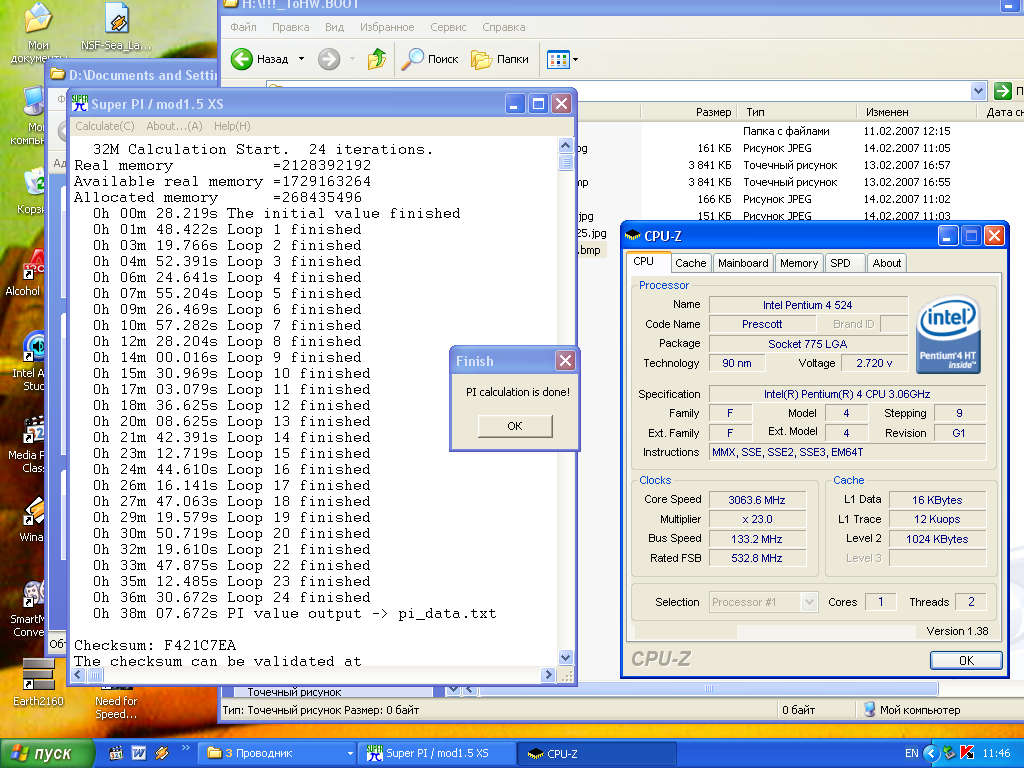Click the Intel Pentium 4 HT logo
The width and height of the screenshot is (1024, 768).
[947, 334]
